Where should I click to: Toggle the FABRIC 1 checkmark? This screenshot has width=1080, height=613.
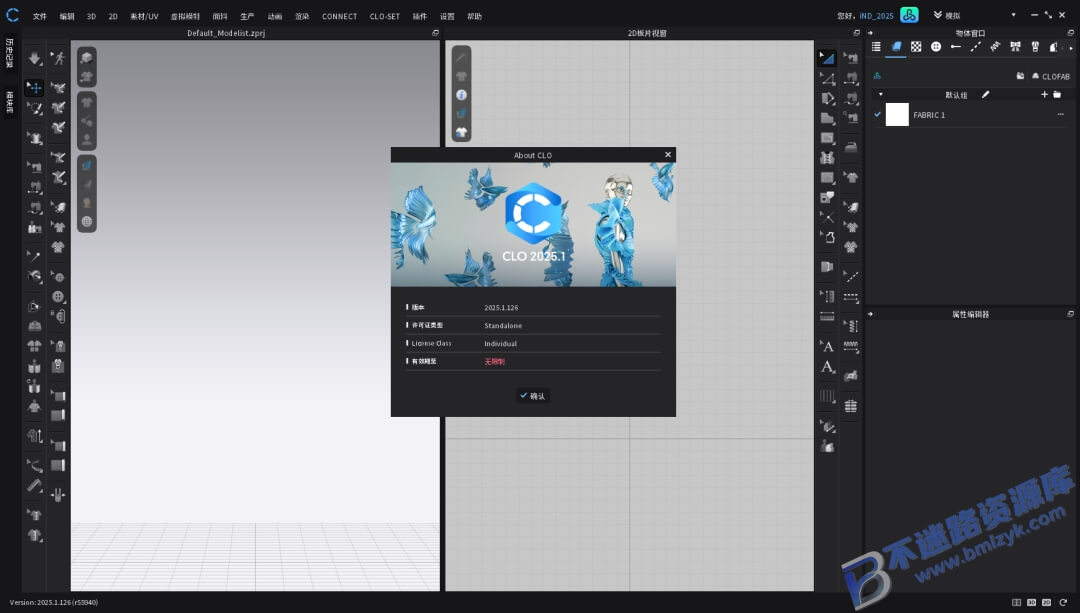click(878, 114)
